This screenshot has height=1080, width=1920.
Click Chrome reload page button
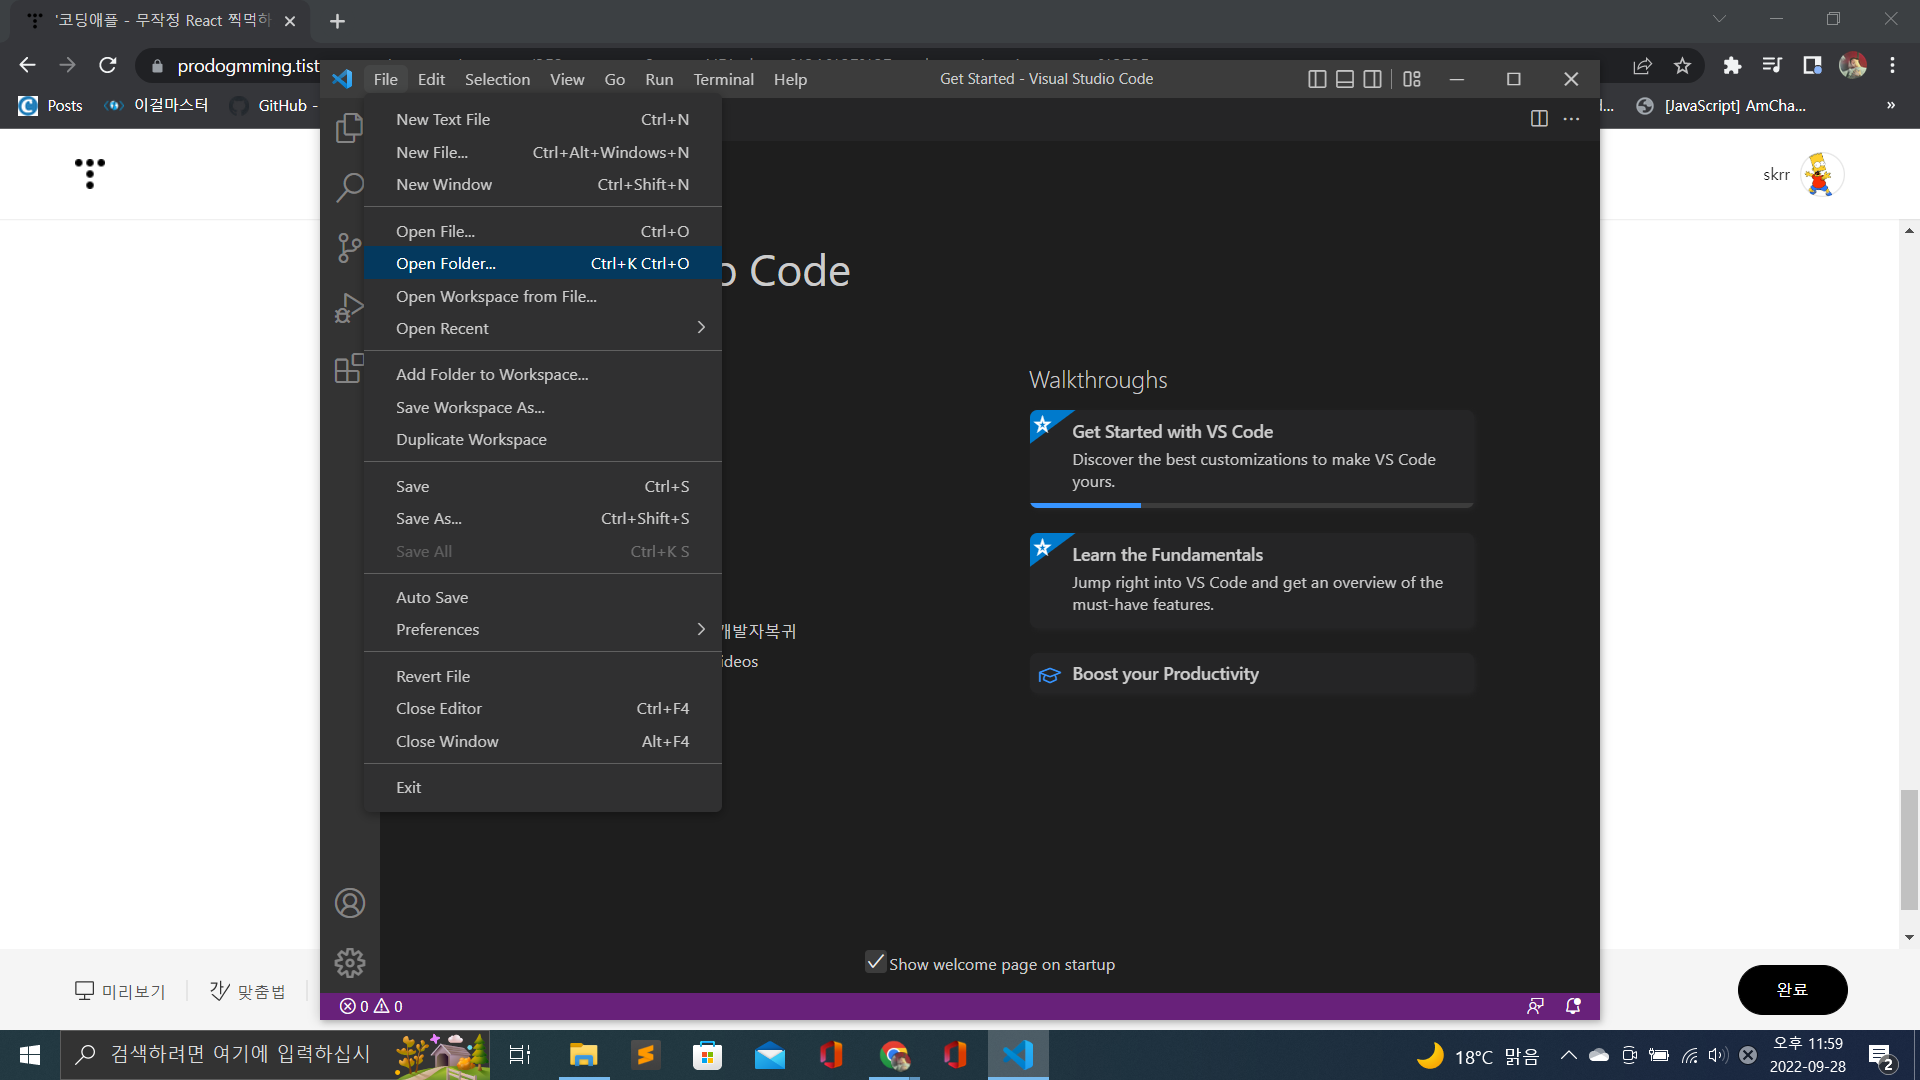tap(108, 65)
